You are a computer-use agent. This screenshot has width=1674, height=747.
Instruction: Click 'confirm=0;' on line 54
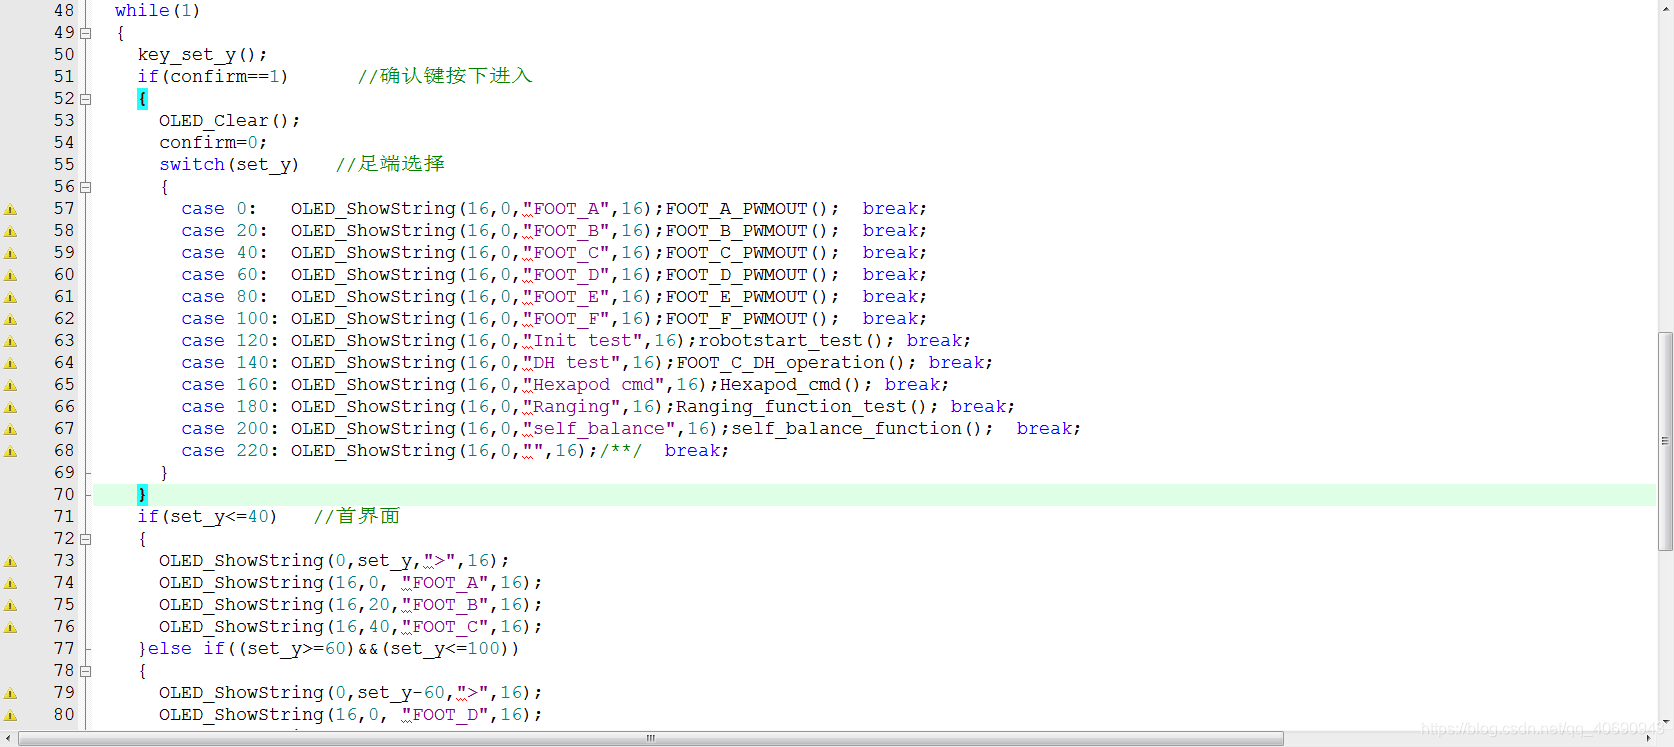[x=213, y=143]
